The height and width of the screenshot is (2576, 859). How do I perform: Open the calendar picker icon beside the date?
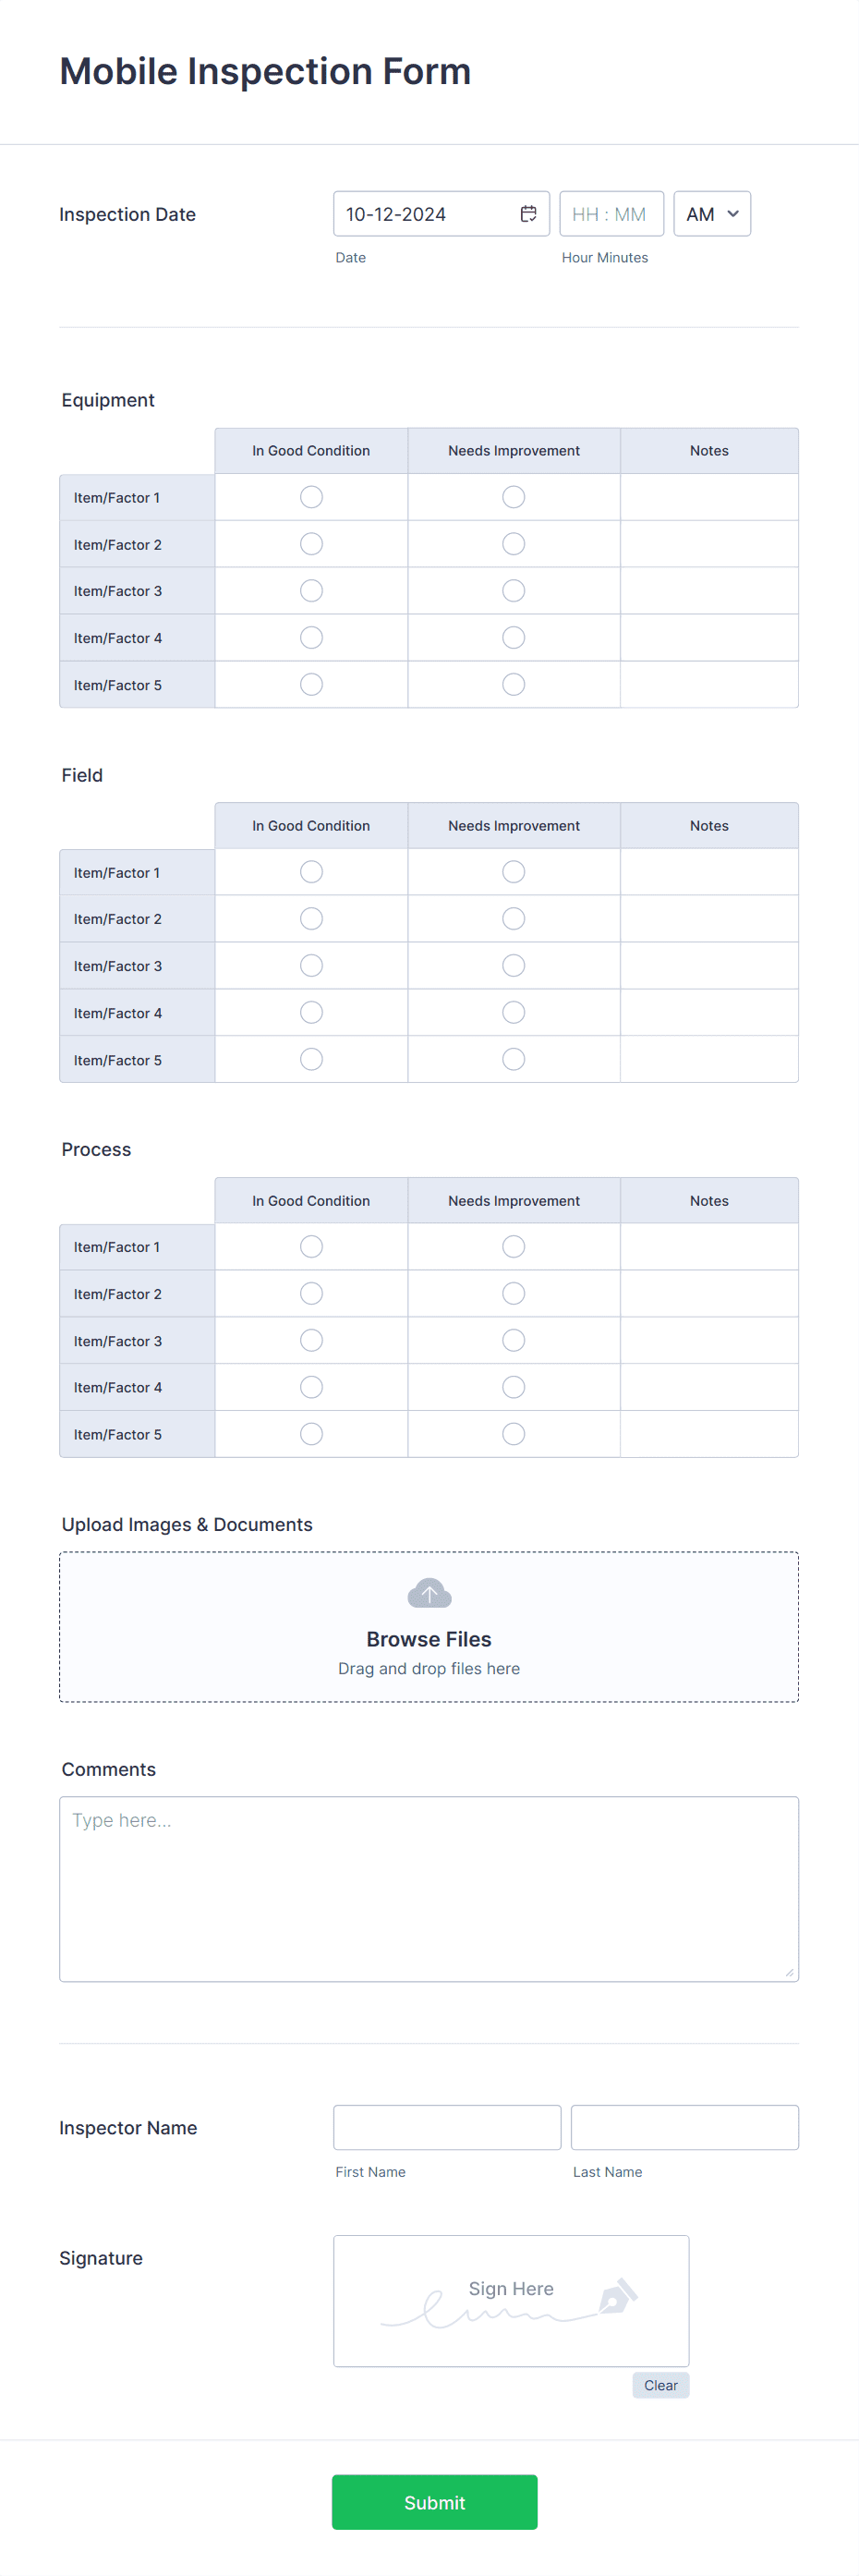click(529, 213)
